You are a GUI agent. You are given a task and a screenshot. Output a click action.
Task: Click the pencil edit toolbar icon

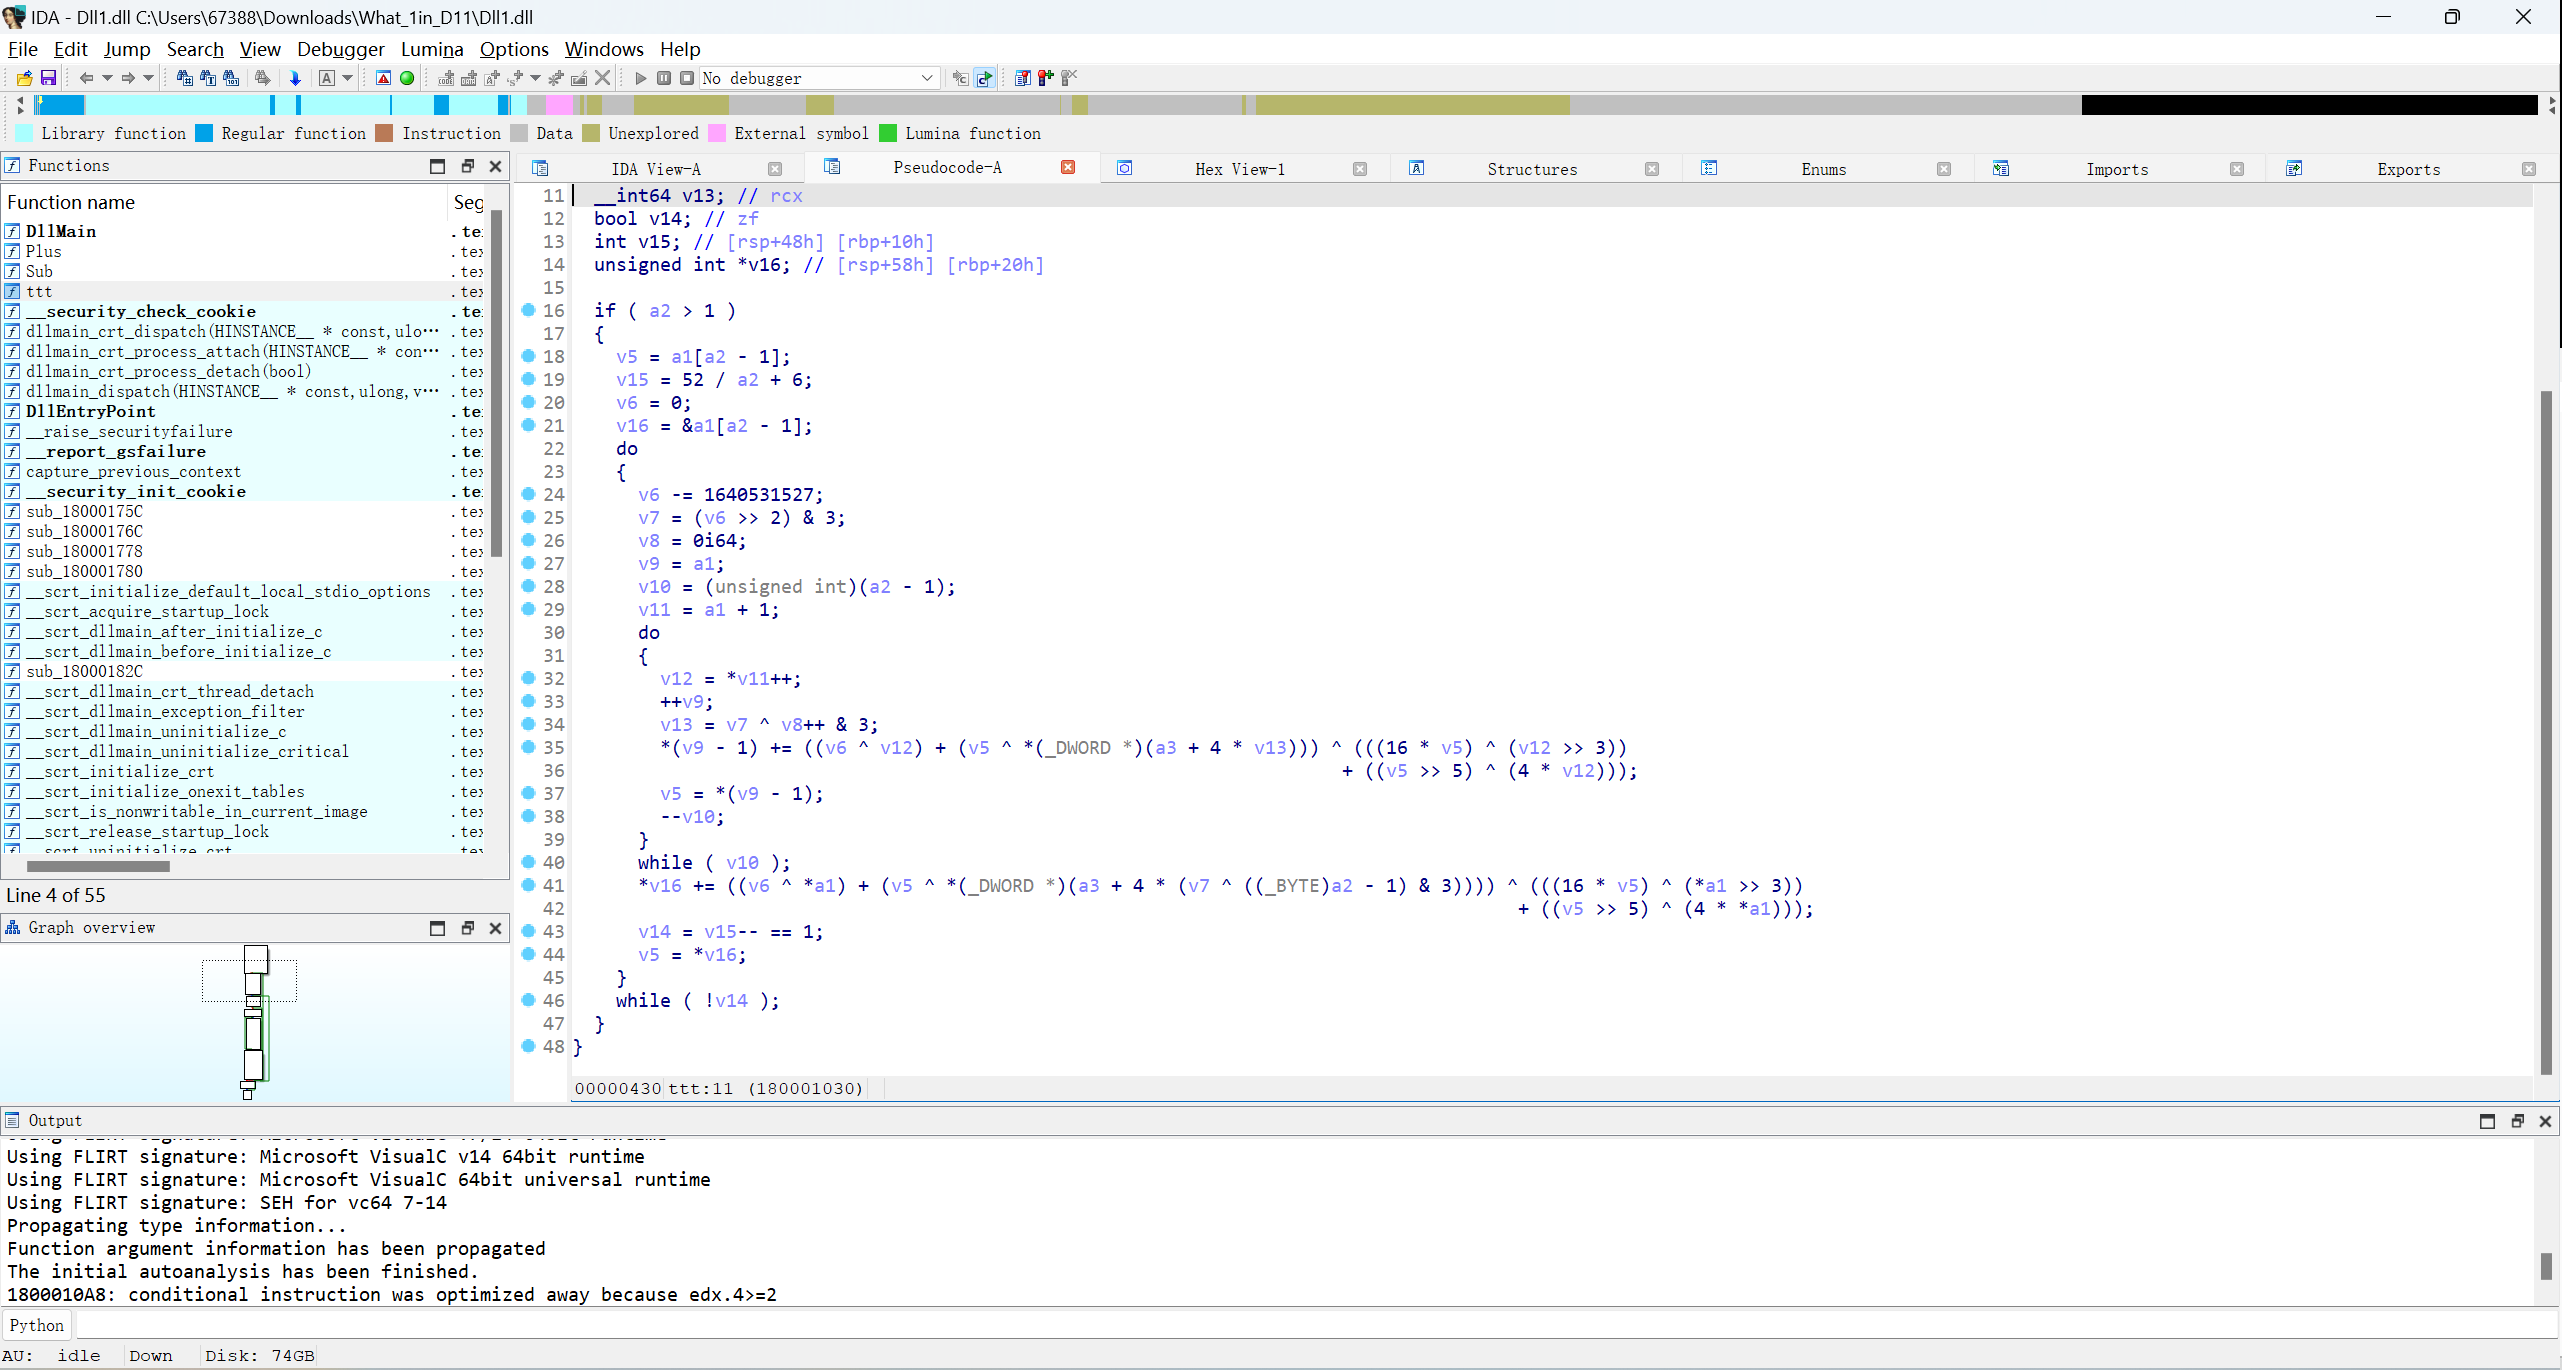tap(579, 78)
